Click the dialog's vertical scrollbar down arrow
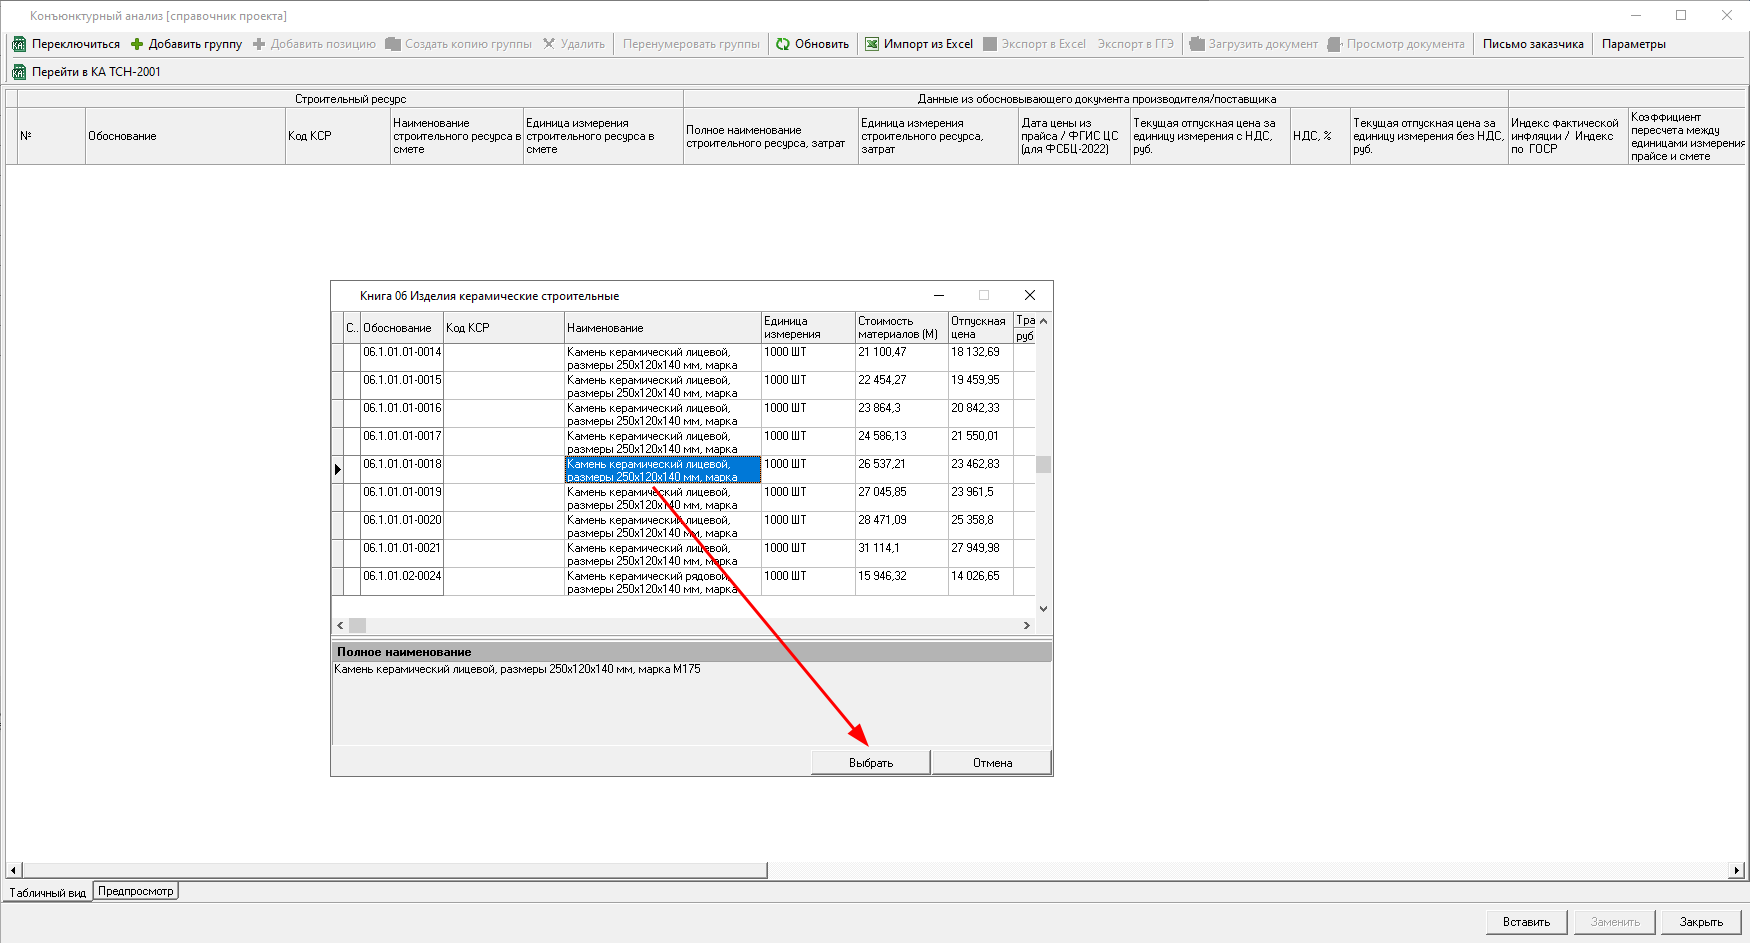The image size is (1750, 943). point(1043,608)
